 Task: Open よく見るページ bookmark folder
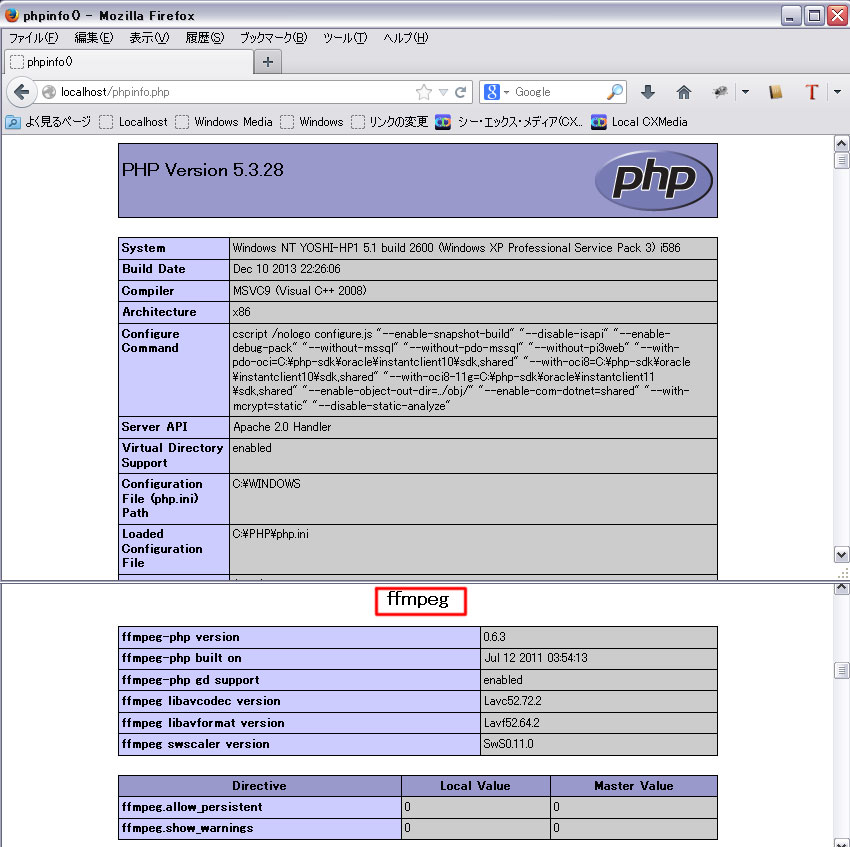(48, 121)
